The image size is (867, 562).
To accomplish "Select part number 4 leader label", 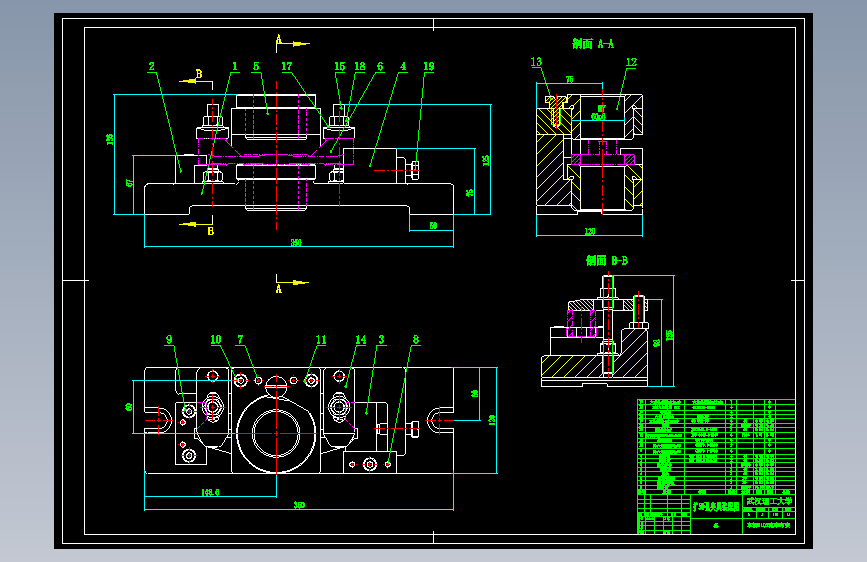I will pos(403,66).
